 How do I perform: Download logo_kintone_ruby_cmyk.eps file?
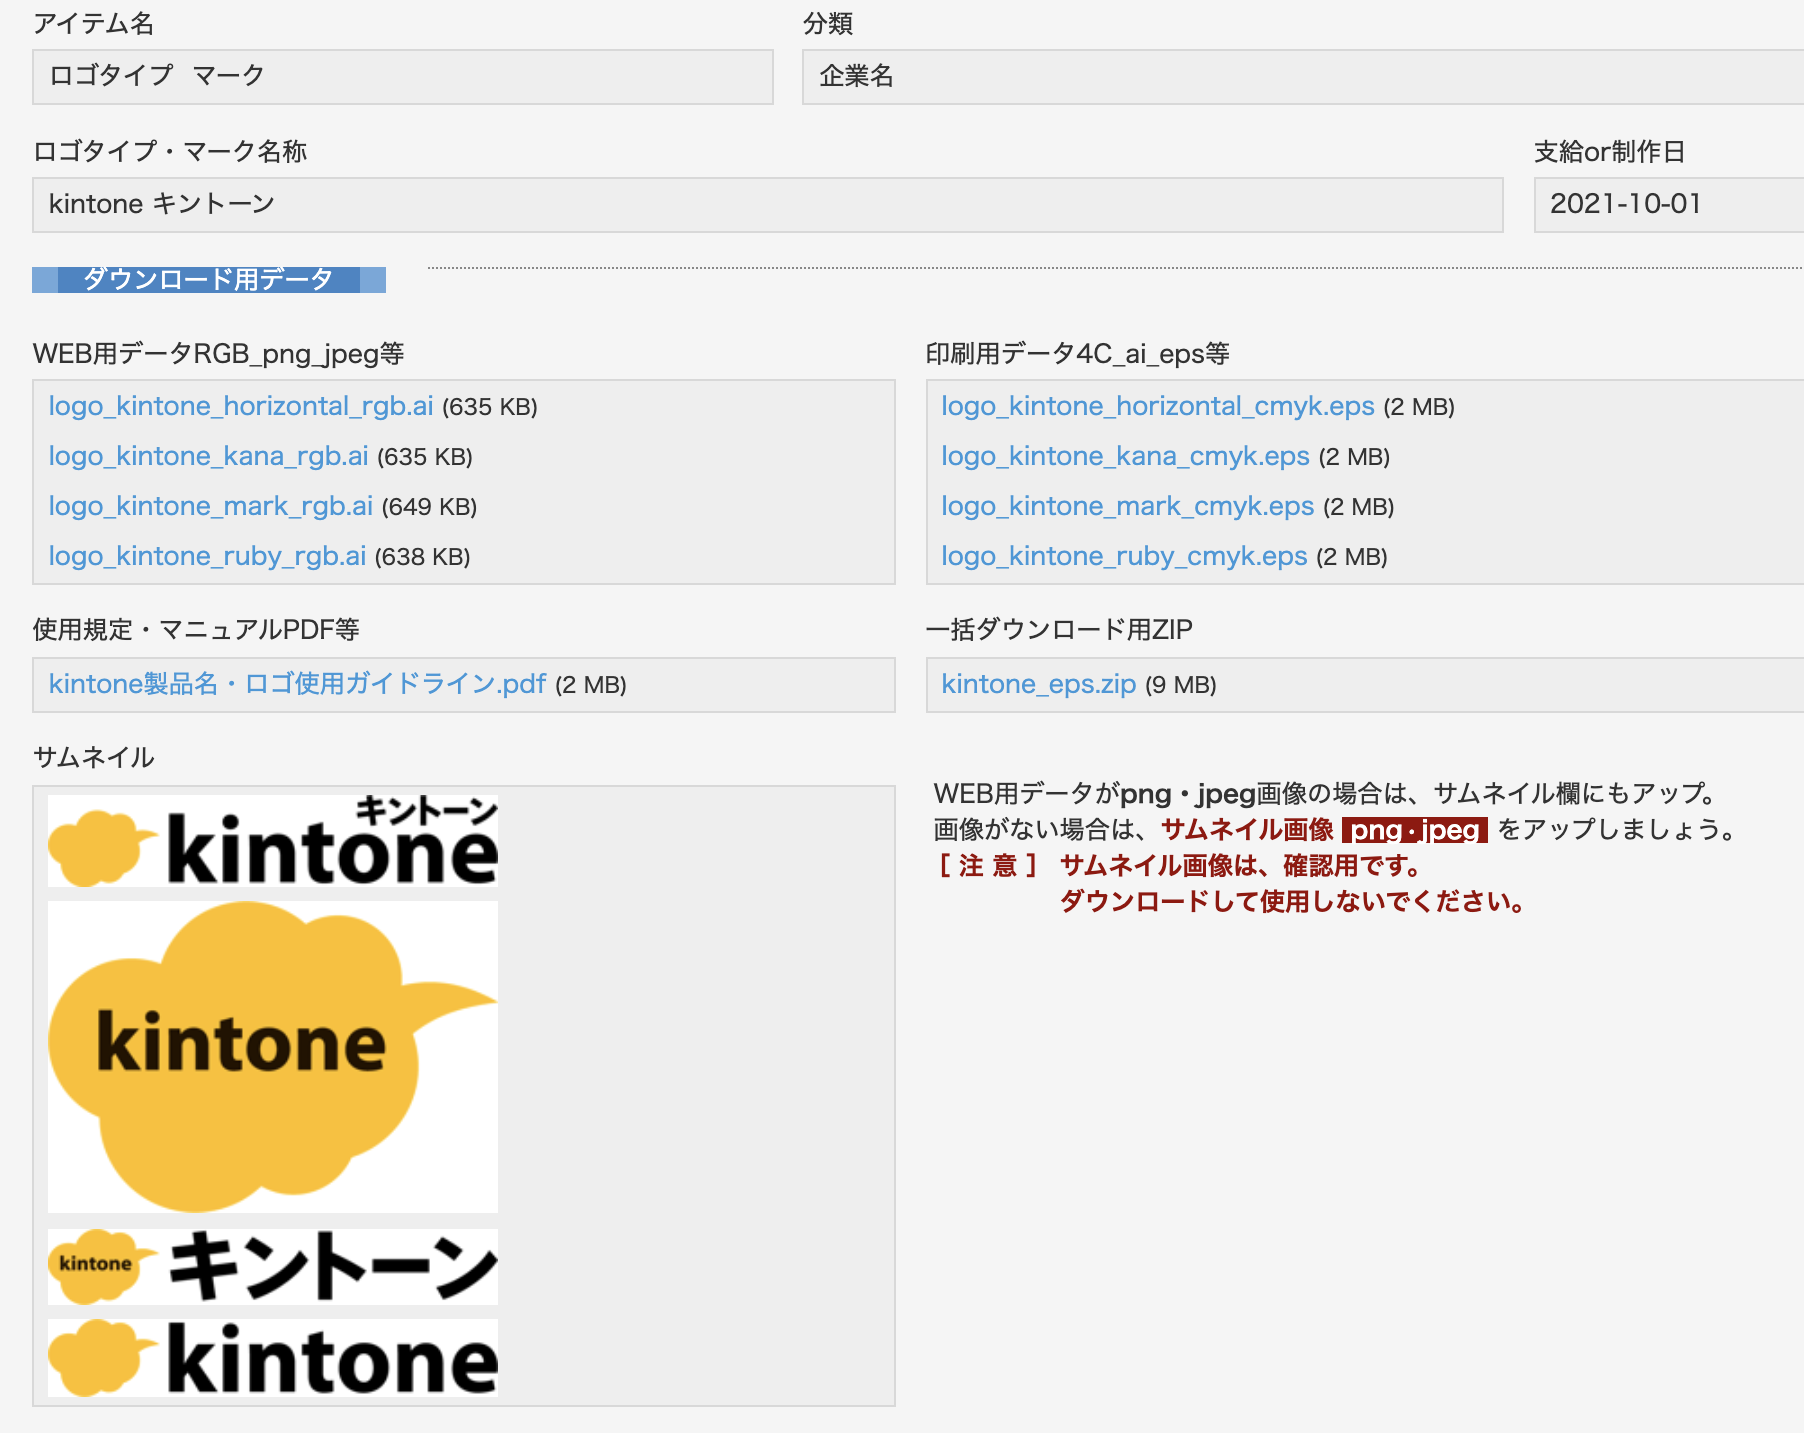(1124, 556)
